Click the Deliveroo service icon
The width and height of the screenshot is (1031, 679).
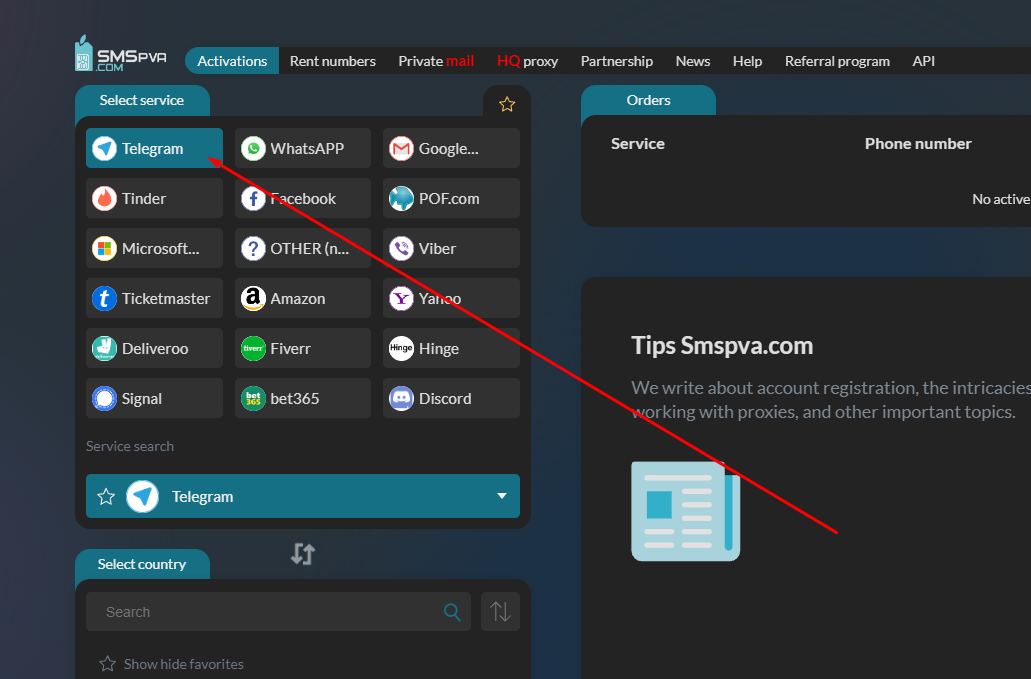(x=105, y=348)
